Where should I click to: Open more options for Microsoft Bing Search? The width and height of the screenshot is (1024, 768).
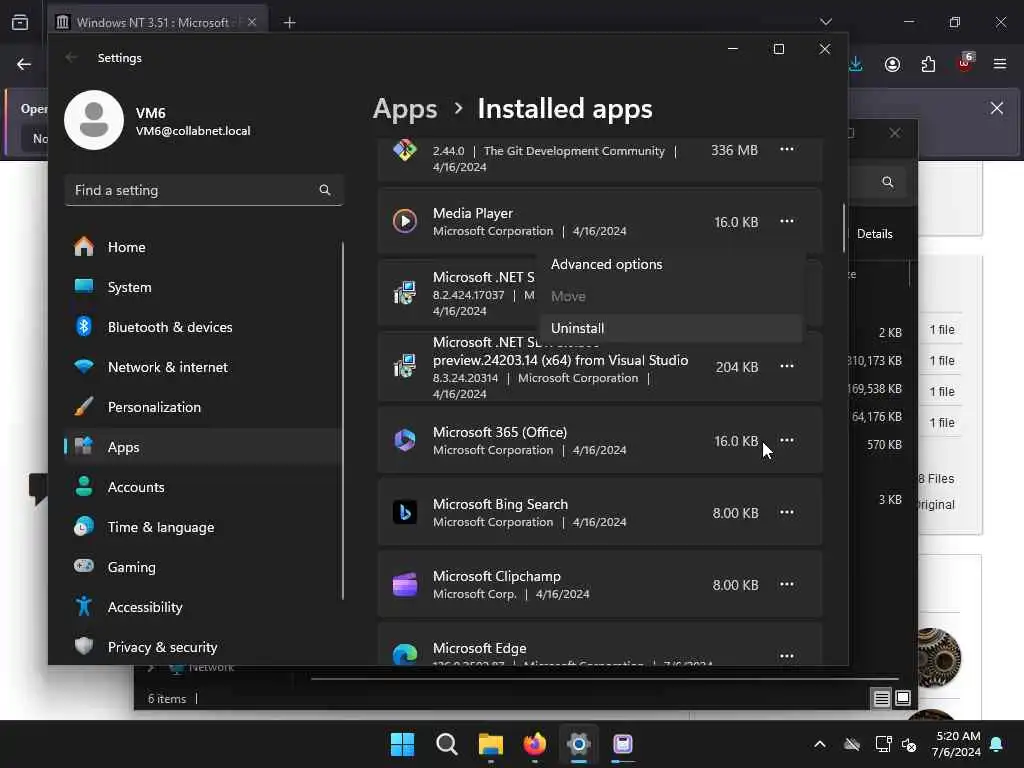pyautogui.click(x=787, y=512)
